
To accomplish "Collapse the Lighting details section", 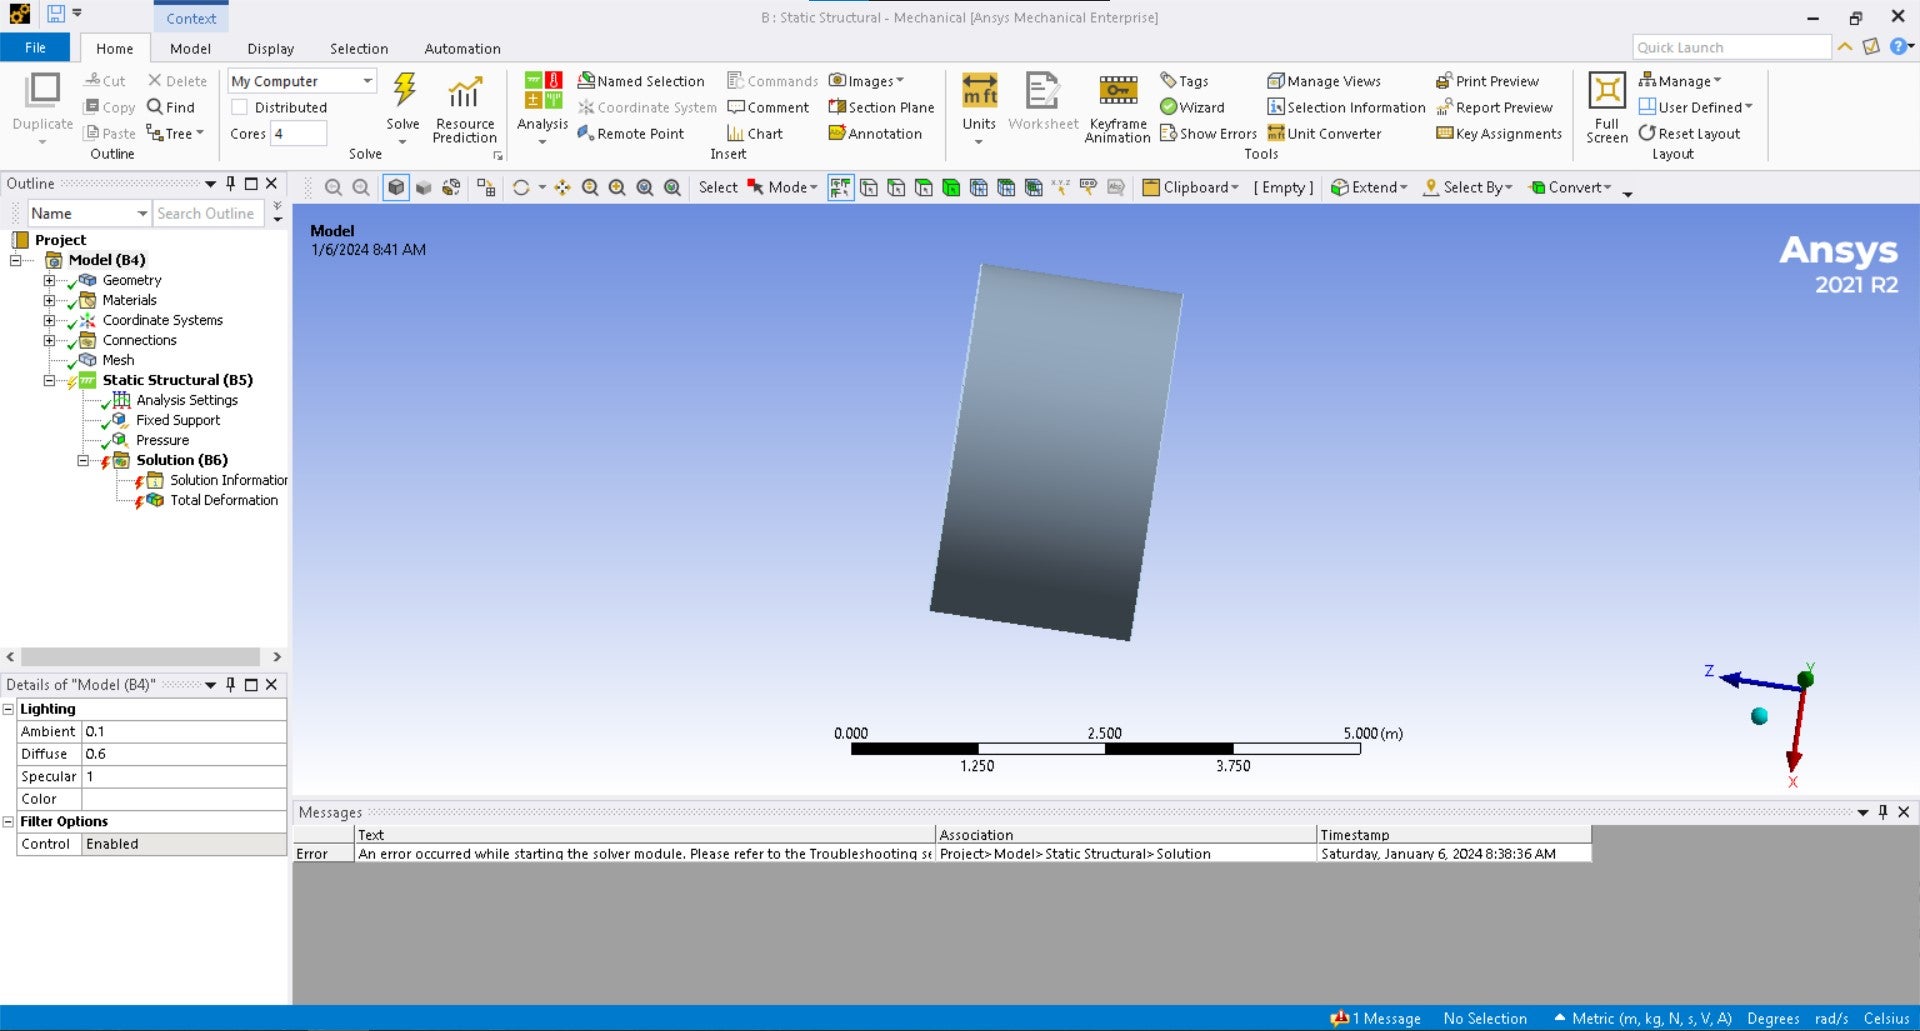I will tap(8, 709).
